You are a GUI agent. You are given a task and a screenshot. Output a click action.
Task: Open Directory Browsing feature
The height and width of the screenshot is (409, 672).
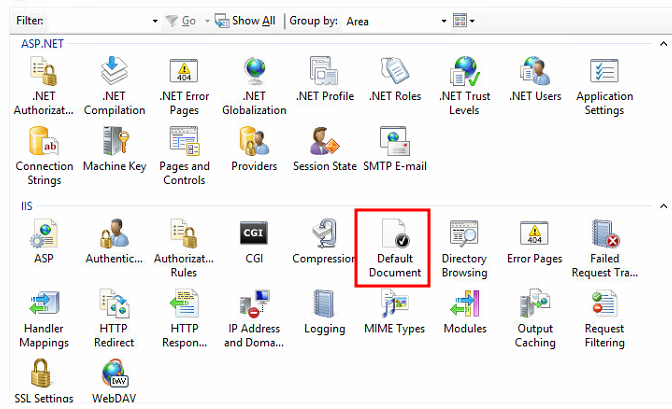465,249
